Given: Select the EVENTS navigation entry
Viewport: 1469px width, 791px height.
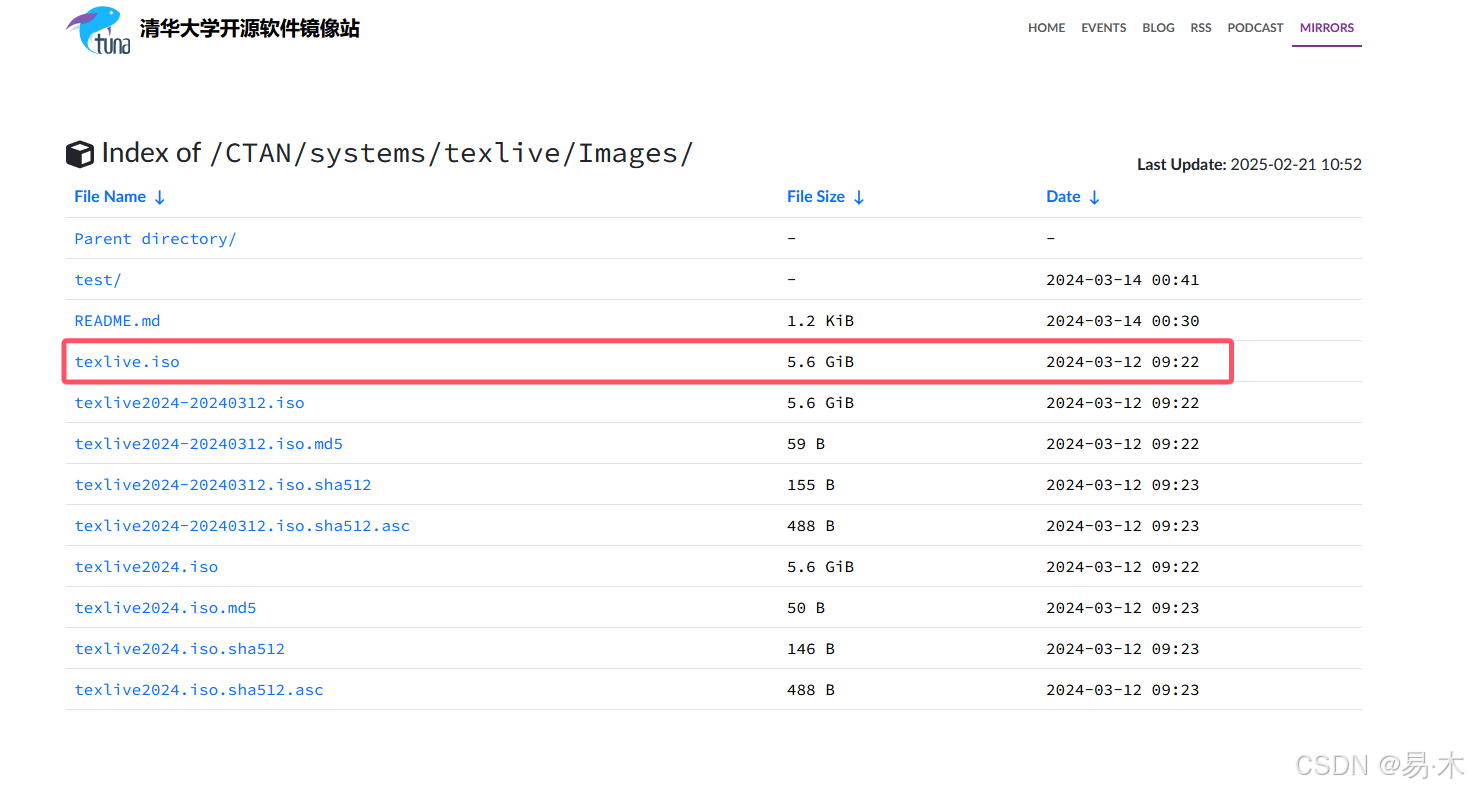Looking at the screenshot, I should pos(1103,27).
